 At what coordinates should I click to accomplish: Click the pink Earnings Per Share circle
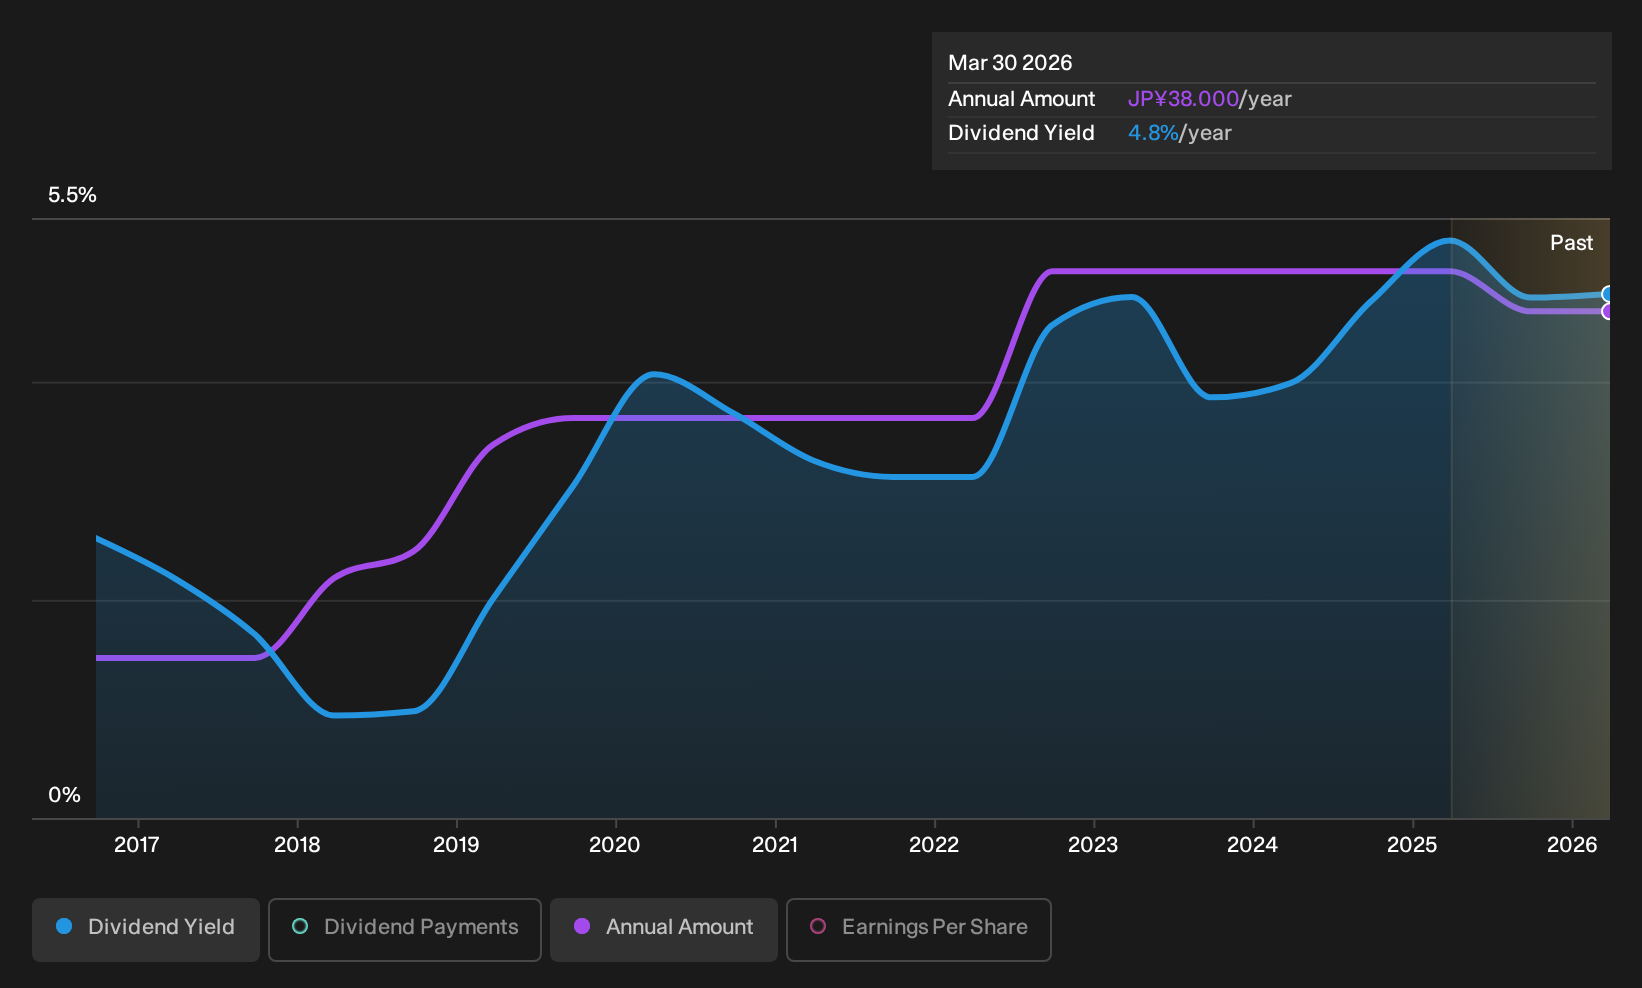818,926
